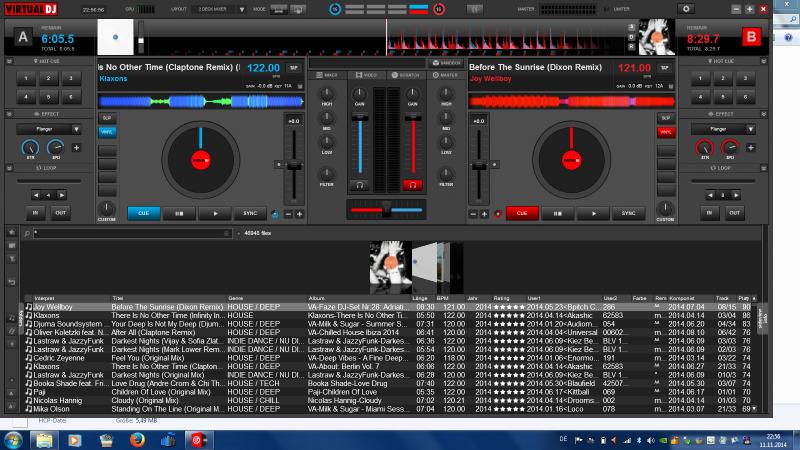The image size is (800, 450).
Task: Click the Windows Start button
Action: pos(13,440)
